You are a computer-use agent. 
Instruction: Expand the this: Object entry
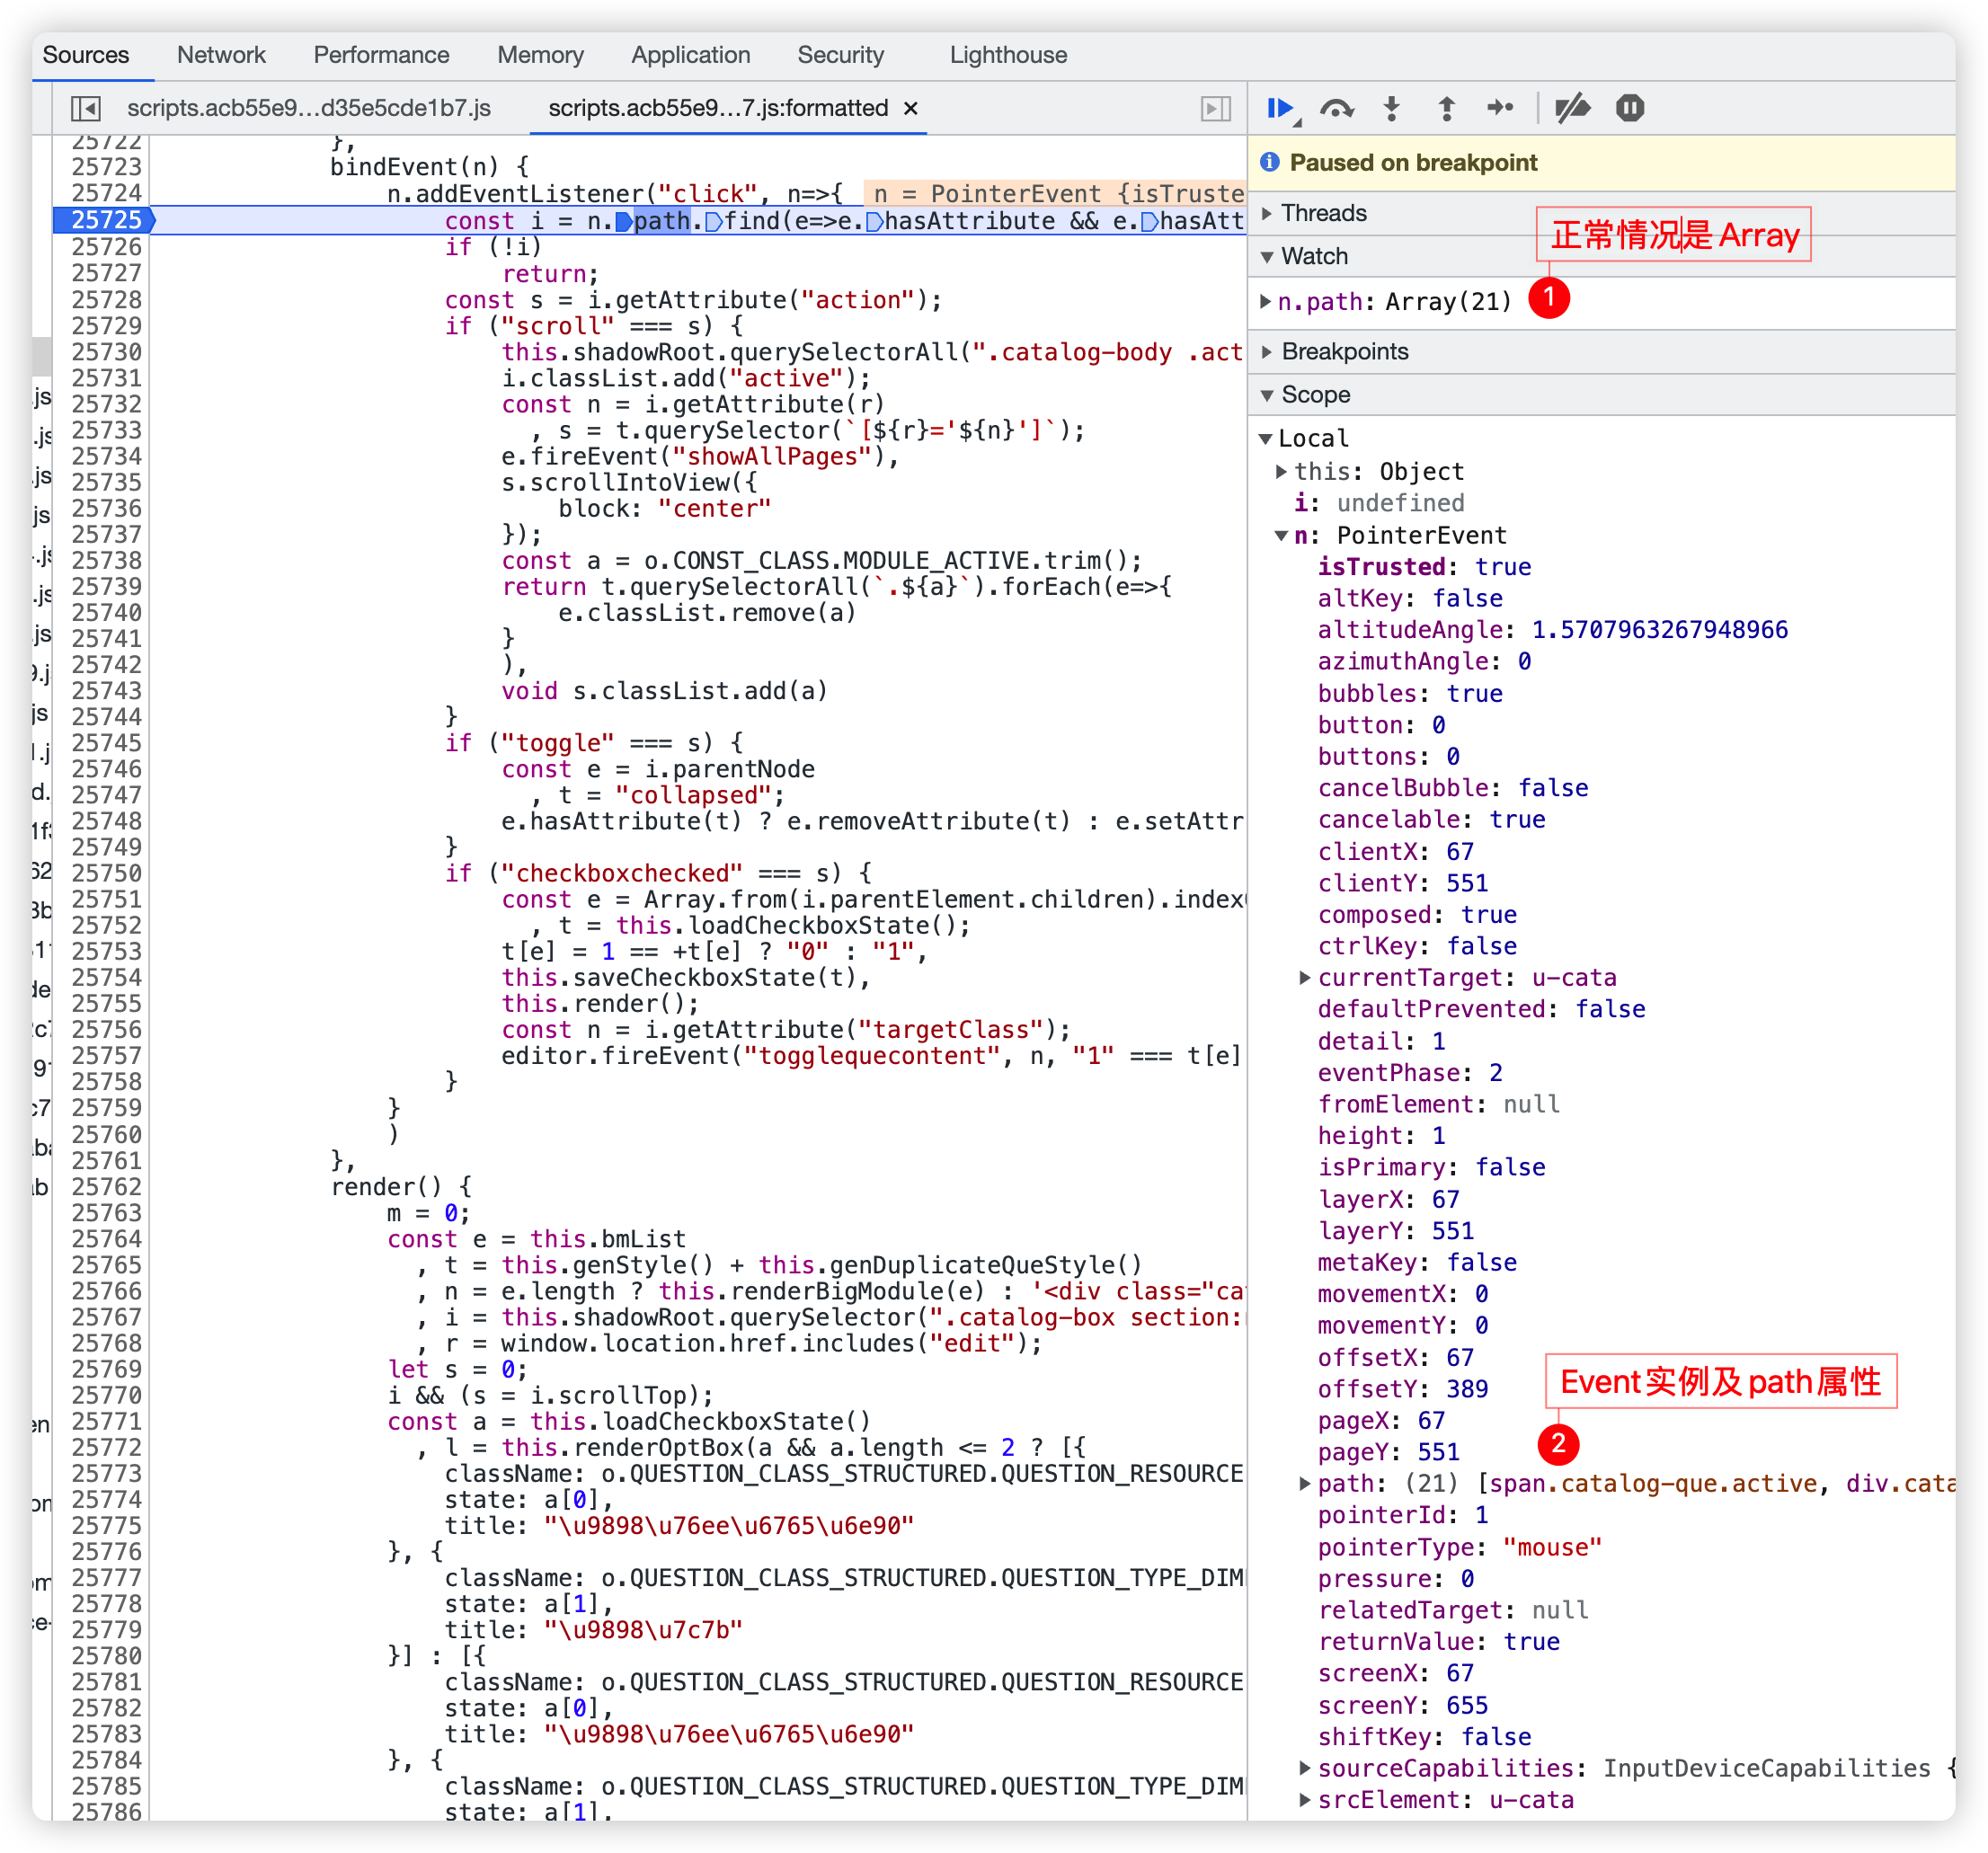coord(1281,471)
